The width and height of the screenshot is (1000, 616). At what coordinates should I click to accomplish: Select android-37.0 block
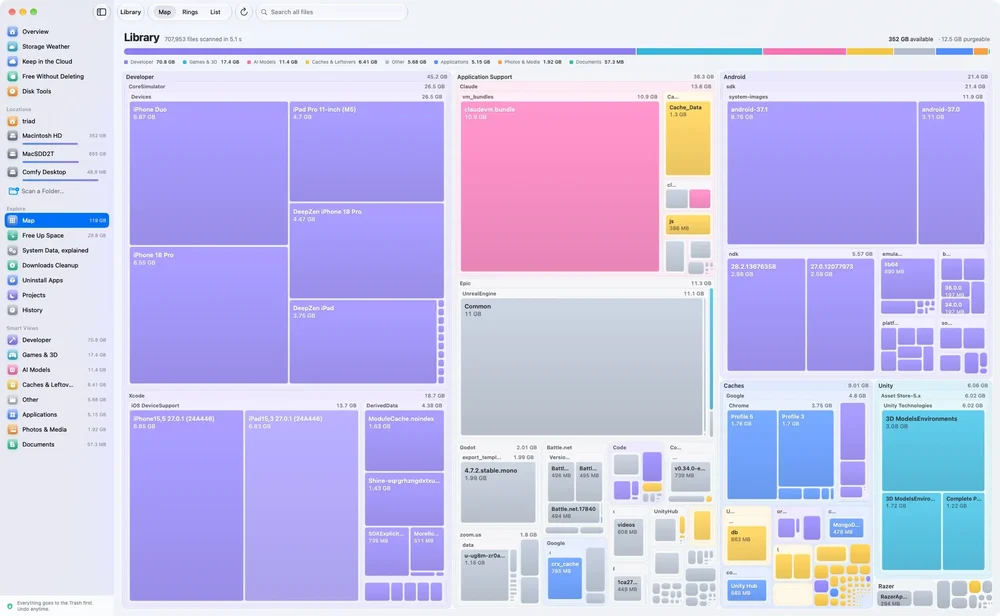pyautogui.click(x=951, y=173)
